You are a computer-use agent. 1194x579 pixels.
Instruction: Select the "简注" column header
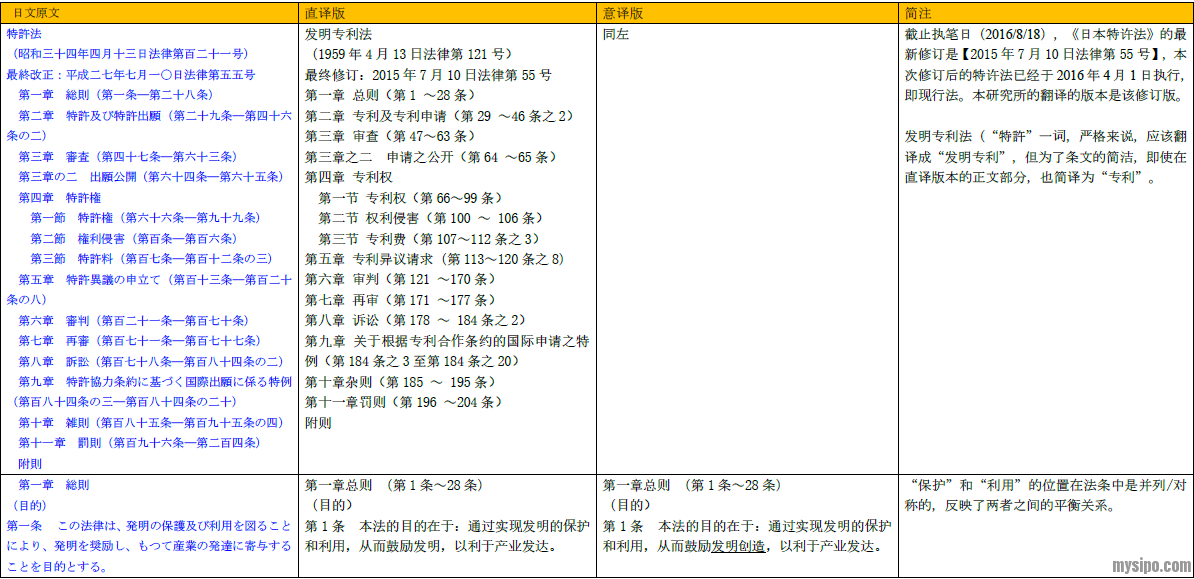917,13
